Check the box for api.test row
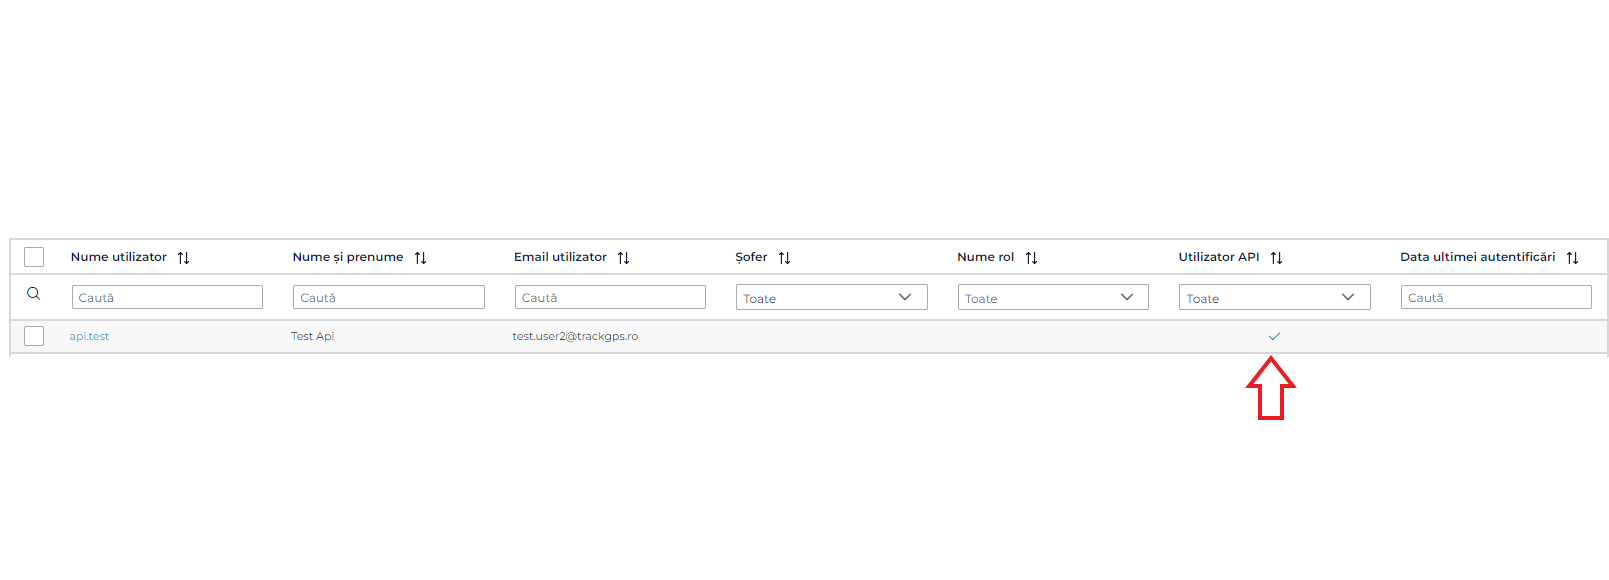The image size is (1609, 580). [x=34, y=336]
